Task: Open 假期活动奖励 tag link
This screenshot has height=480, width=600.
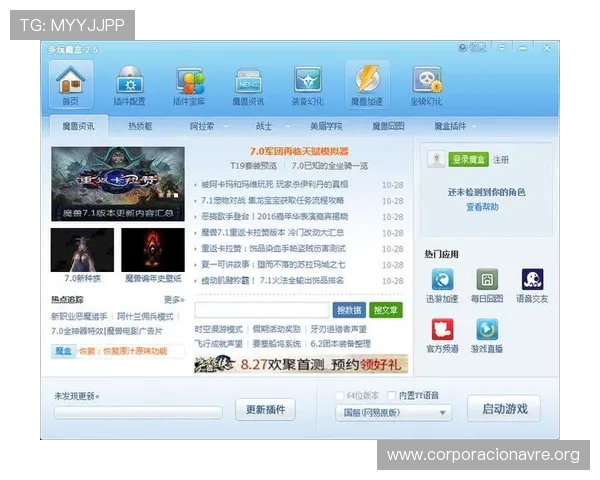Action: pyautogui.click(x=277, y=329)
